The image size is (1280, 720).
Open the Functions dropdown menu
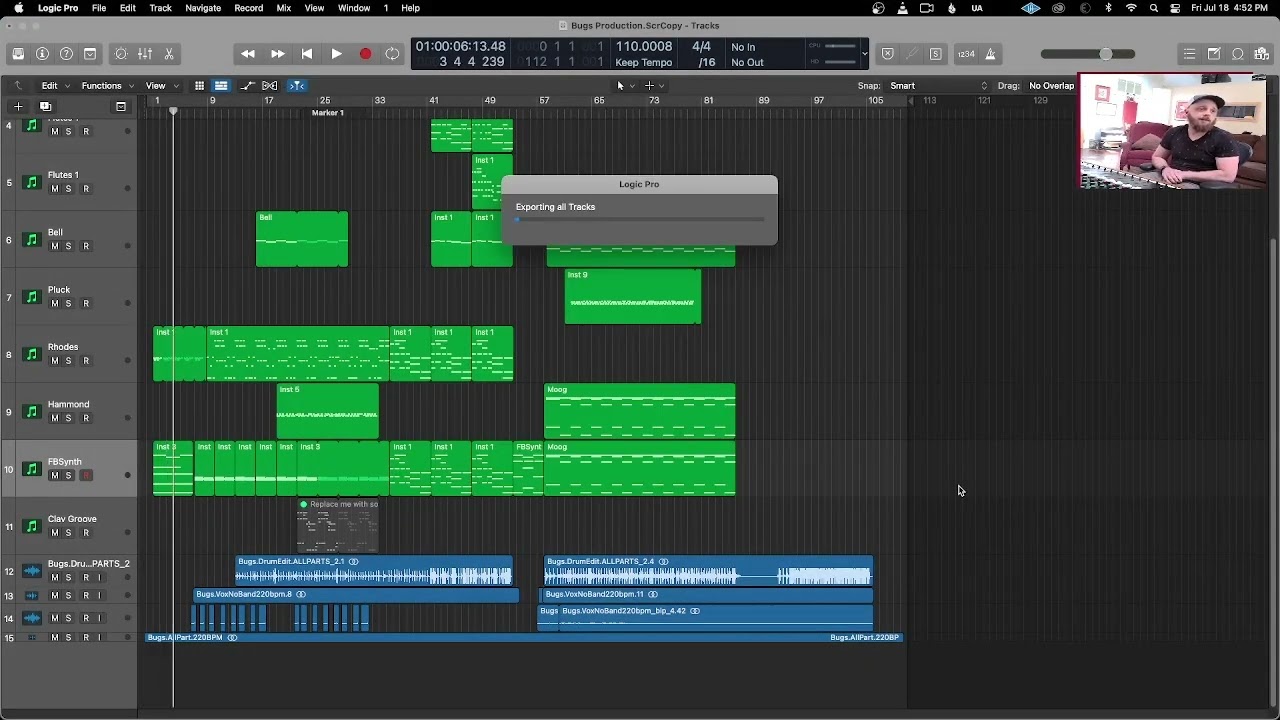click(x=106, y=86)
